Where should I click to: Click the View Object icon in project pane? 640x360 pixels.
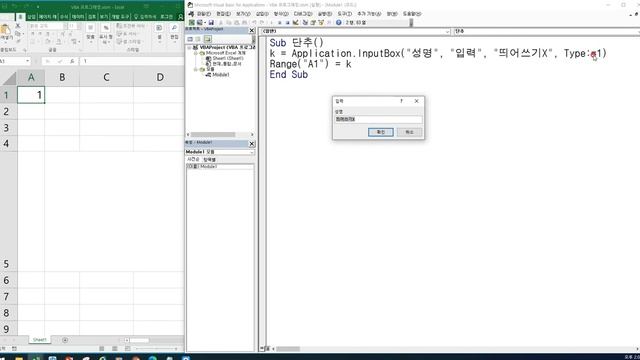(x=198, y=39)
